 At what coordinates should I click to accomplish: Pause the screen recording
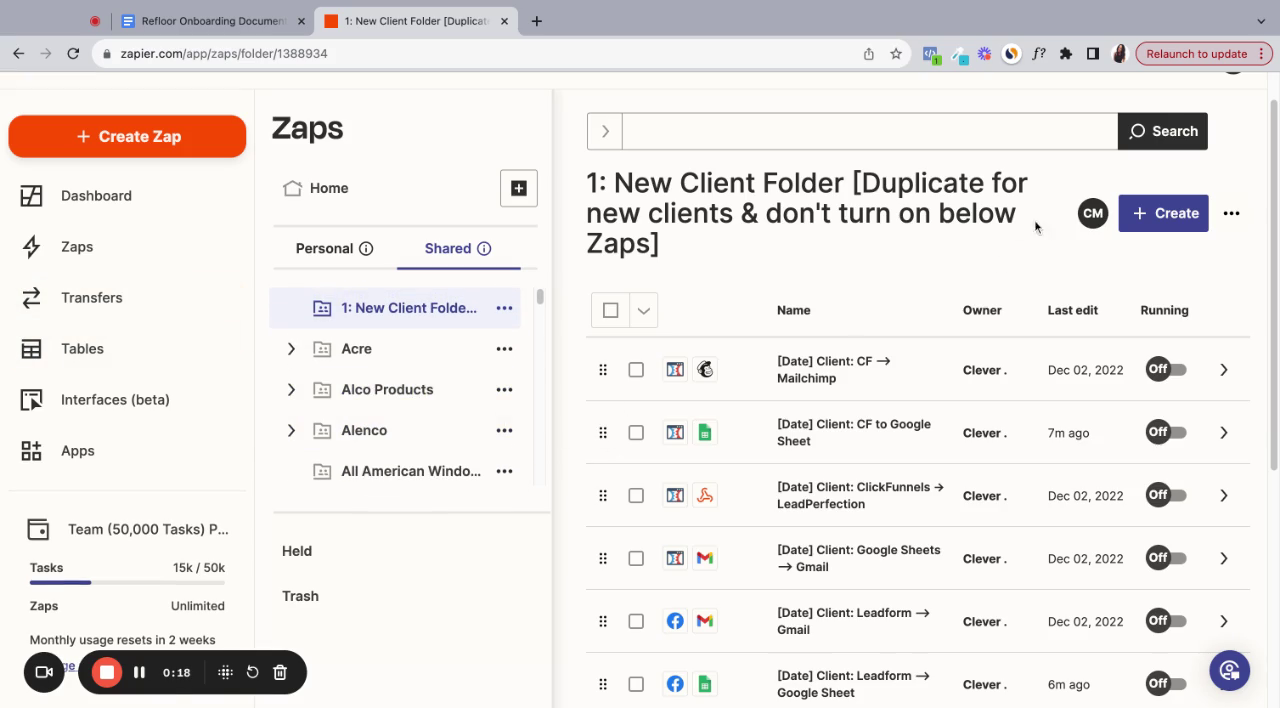pyautogui.click(x=139, y=672)
